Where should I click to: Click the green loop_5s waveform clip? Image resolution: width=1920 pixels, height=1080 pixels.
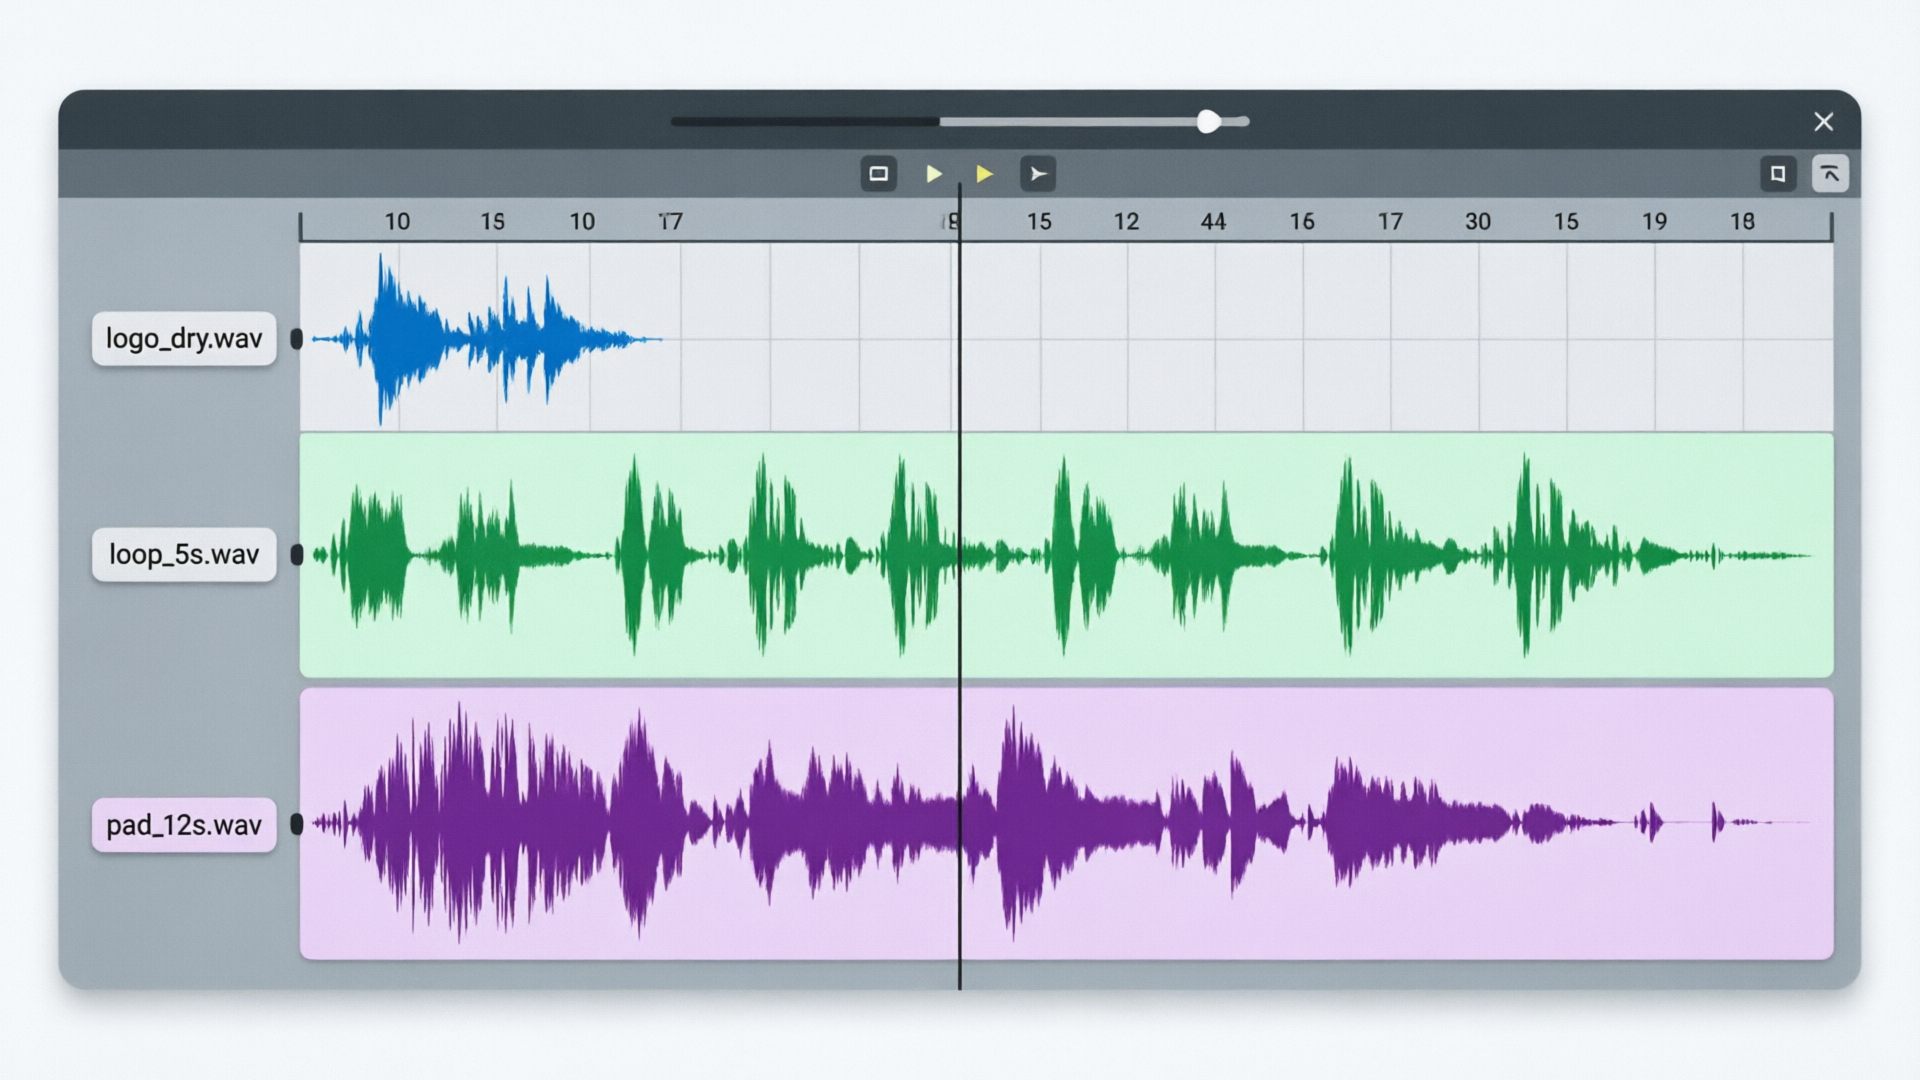tap(1066, 555)
